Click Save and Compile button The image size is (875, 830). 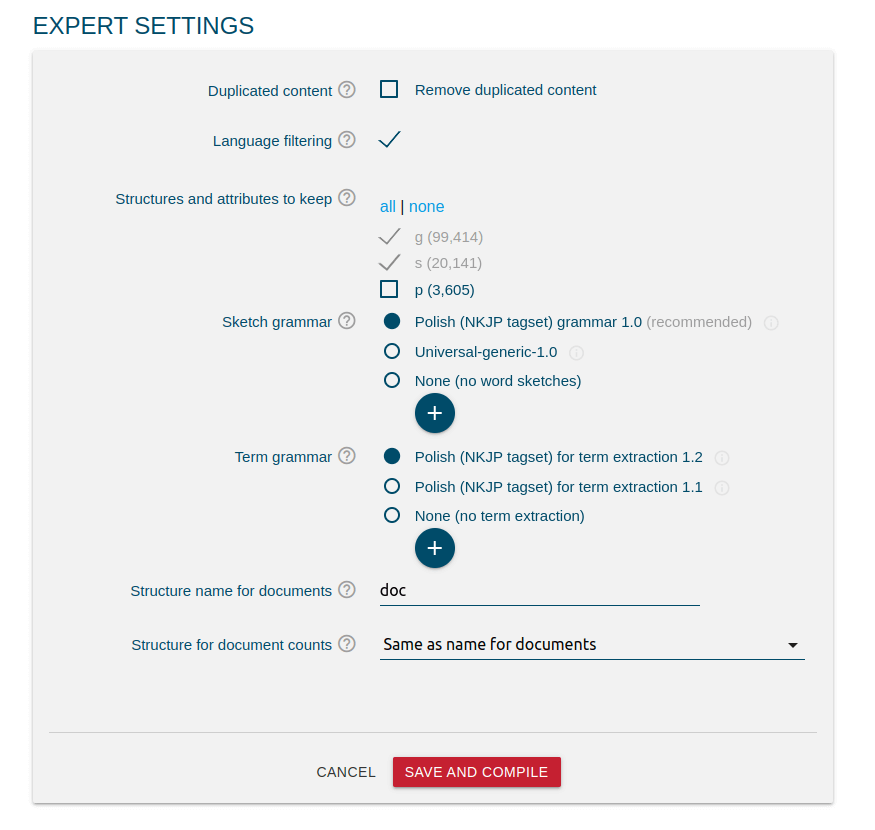(x=477, y=772)
